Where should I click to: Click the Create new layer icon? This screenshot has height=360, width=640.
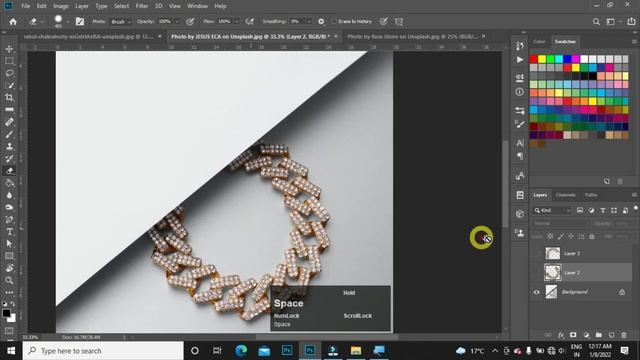click(611, 335)
